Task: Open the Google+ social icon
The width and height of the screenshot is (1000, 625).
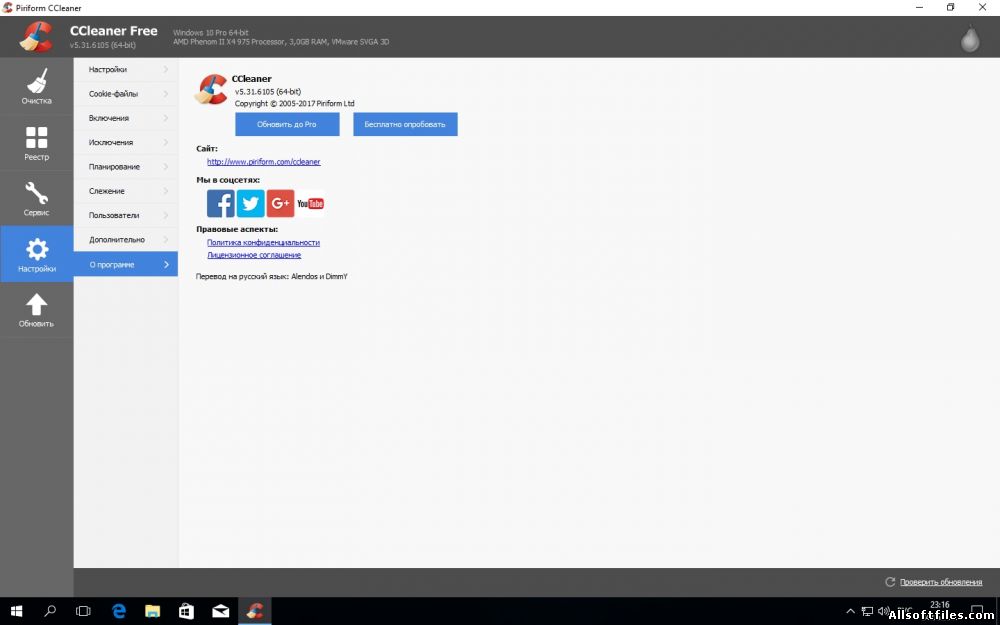Action: click(x=280, y=203)
